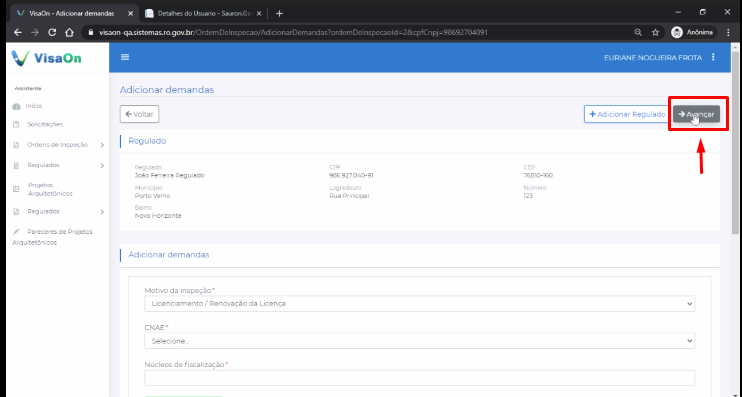Click the zoom magnifier icon in the address bar
Viewport: 742px width, 397px height.
tap(638, 32)
